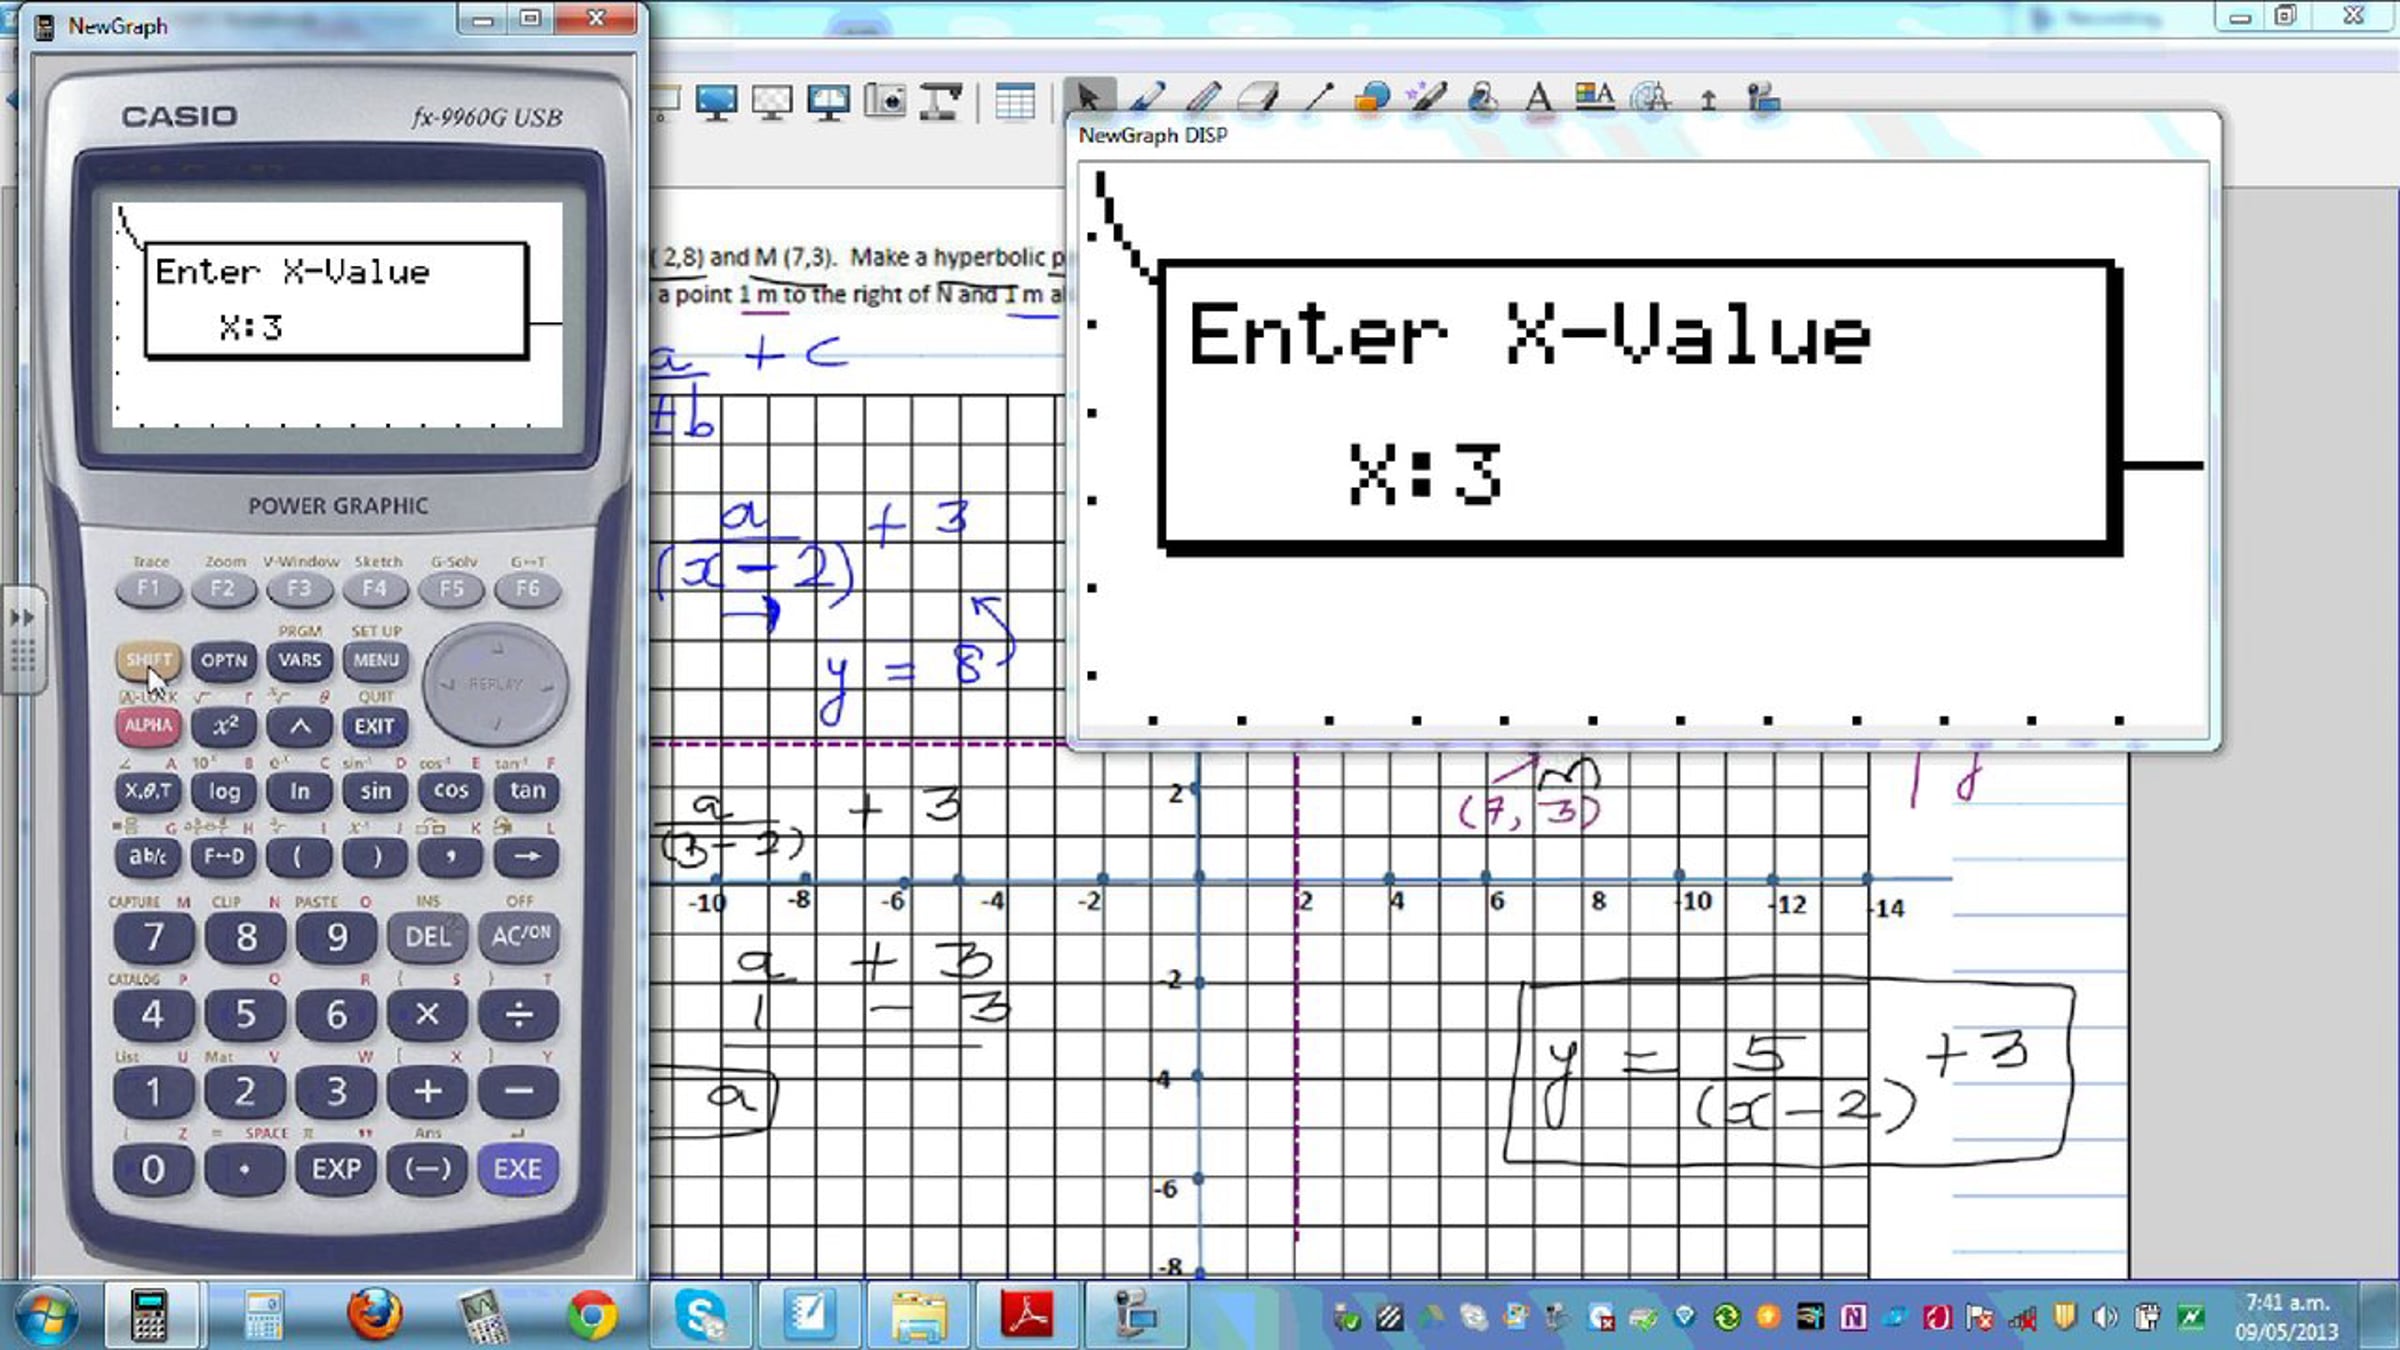Click the Screen Capture camera icon
The height and width of the screenshot is (1350, 2400).
click(885, 100)
